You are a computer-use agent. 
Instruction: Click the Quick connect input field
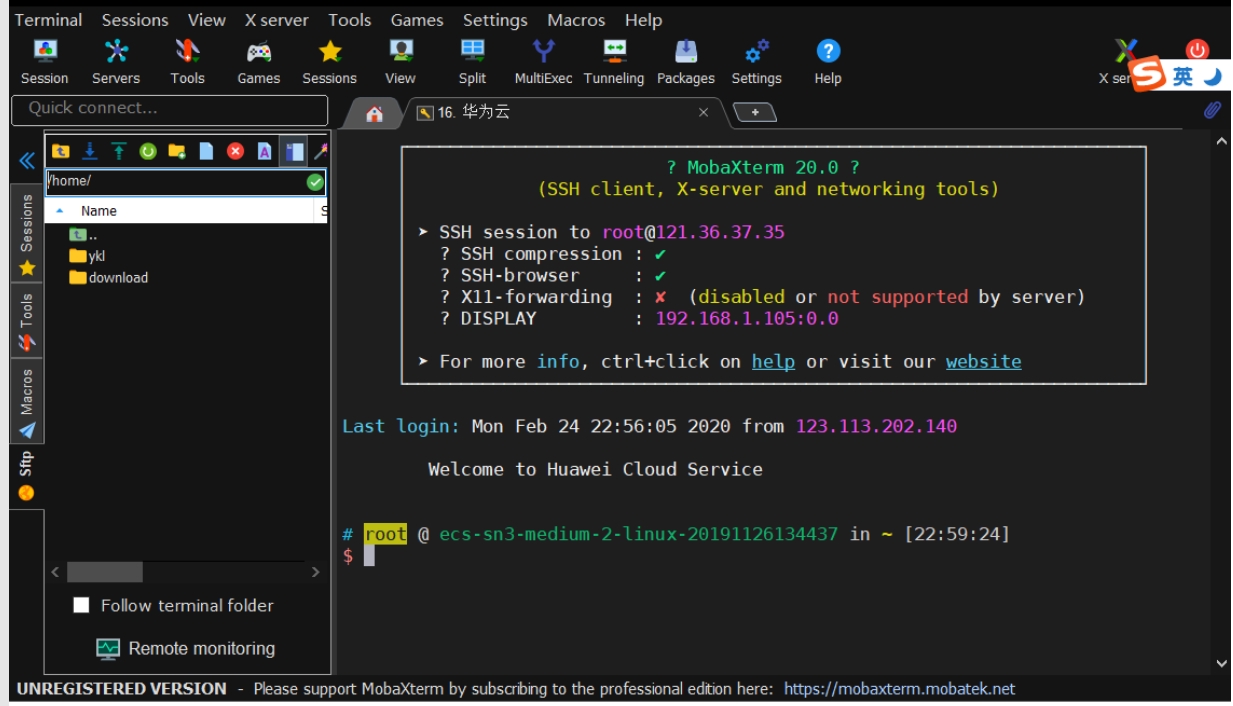[x=169, y=109]
